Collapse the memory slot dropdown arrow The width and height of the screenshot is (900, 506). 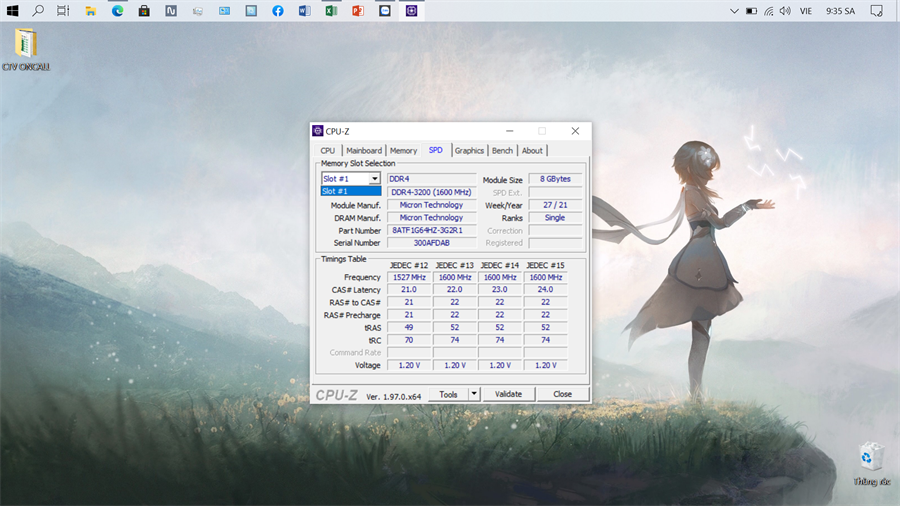click(x=374, y=178)
